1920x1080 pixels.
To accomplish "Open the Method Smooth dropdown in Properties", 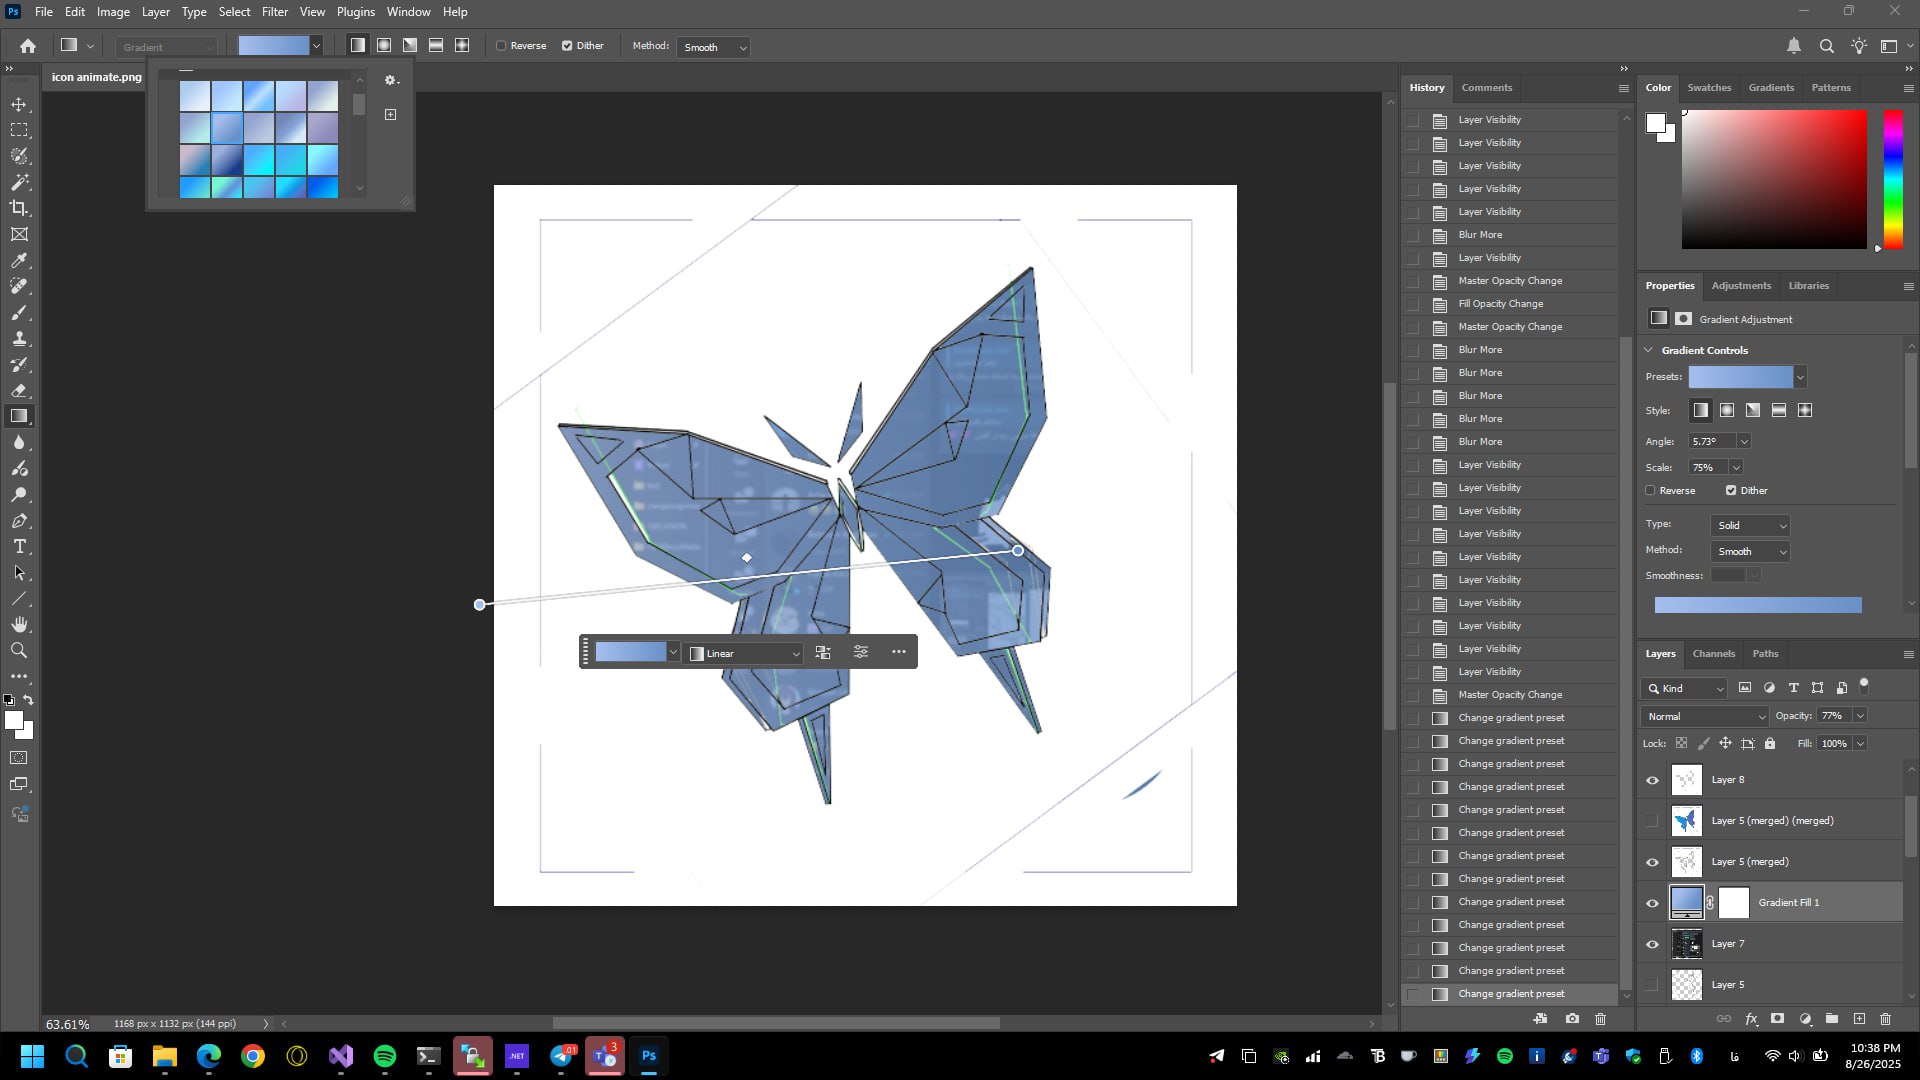I will [x=1751, y=551].
